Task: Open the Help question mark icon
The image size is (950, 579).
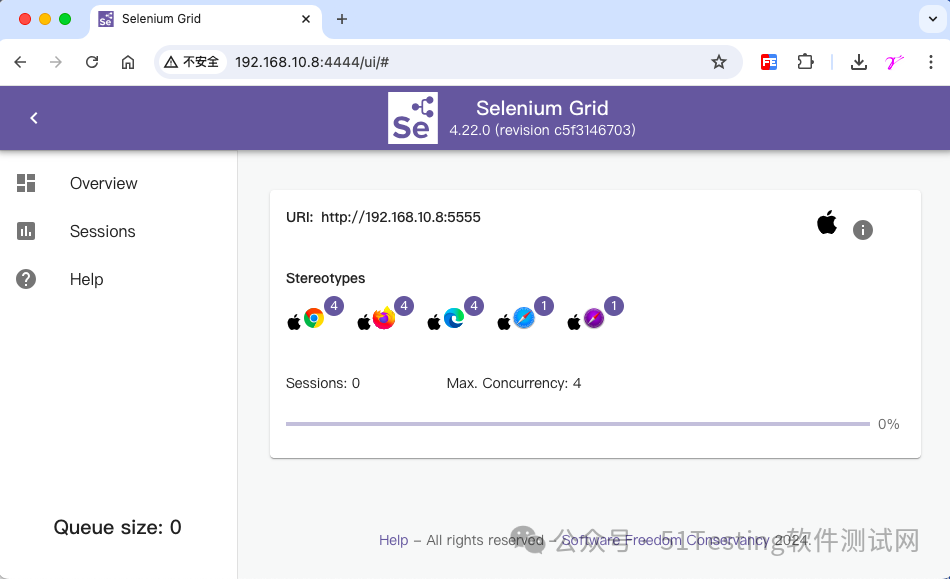Action: point(26,279)
